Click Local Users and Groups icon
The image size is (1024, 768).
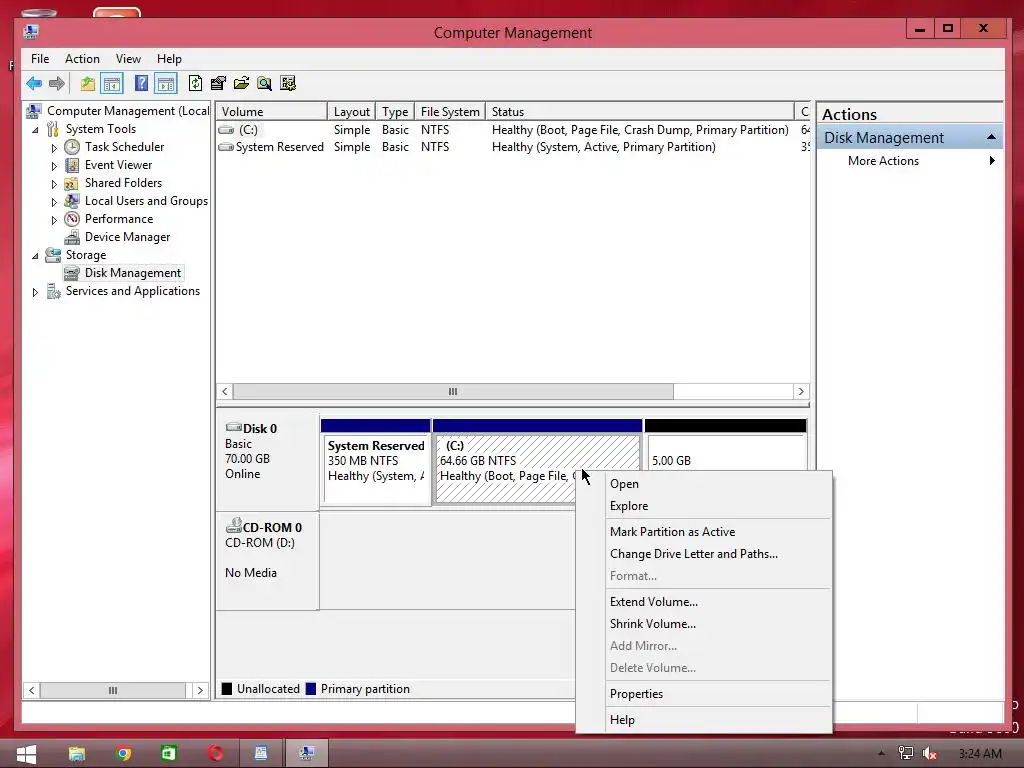72,200
